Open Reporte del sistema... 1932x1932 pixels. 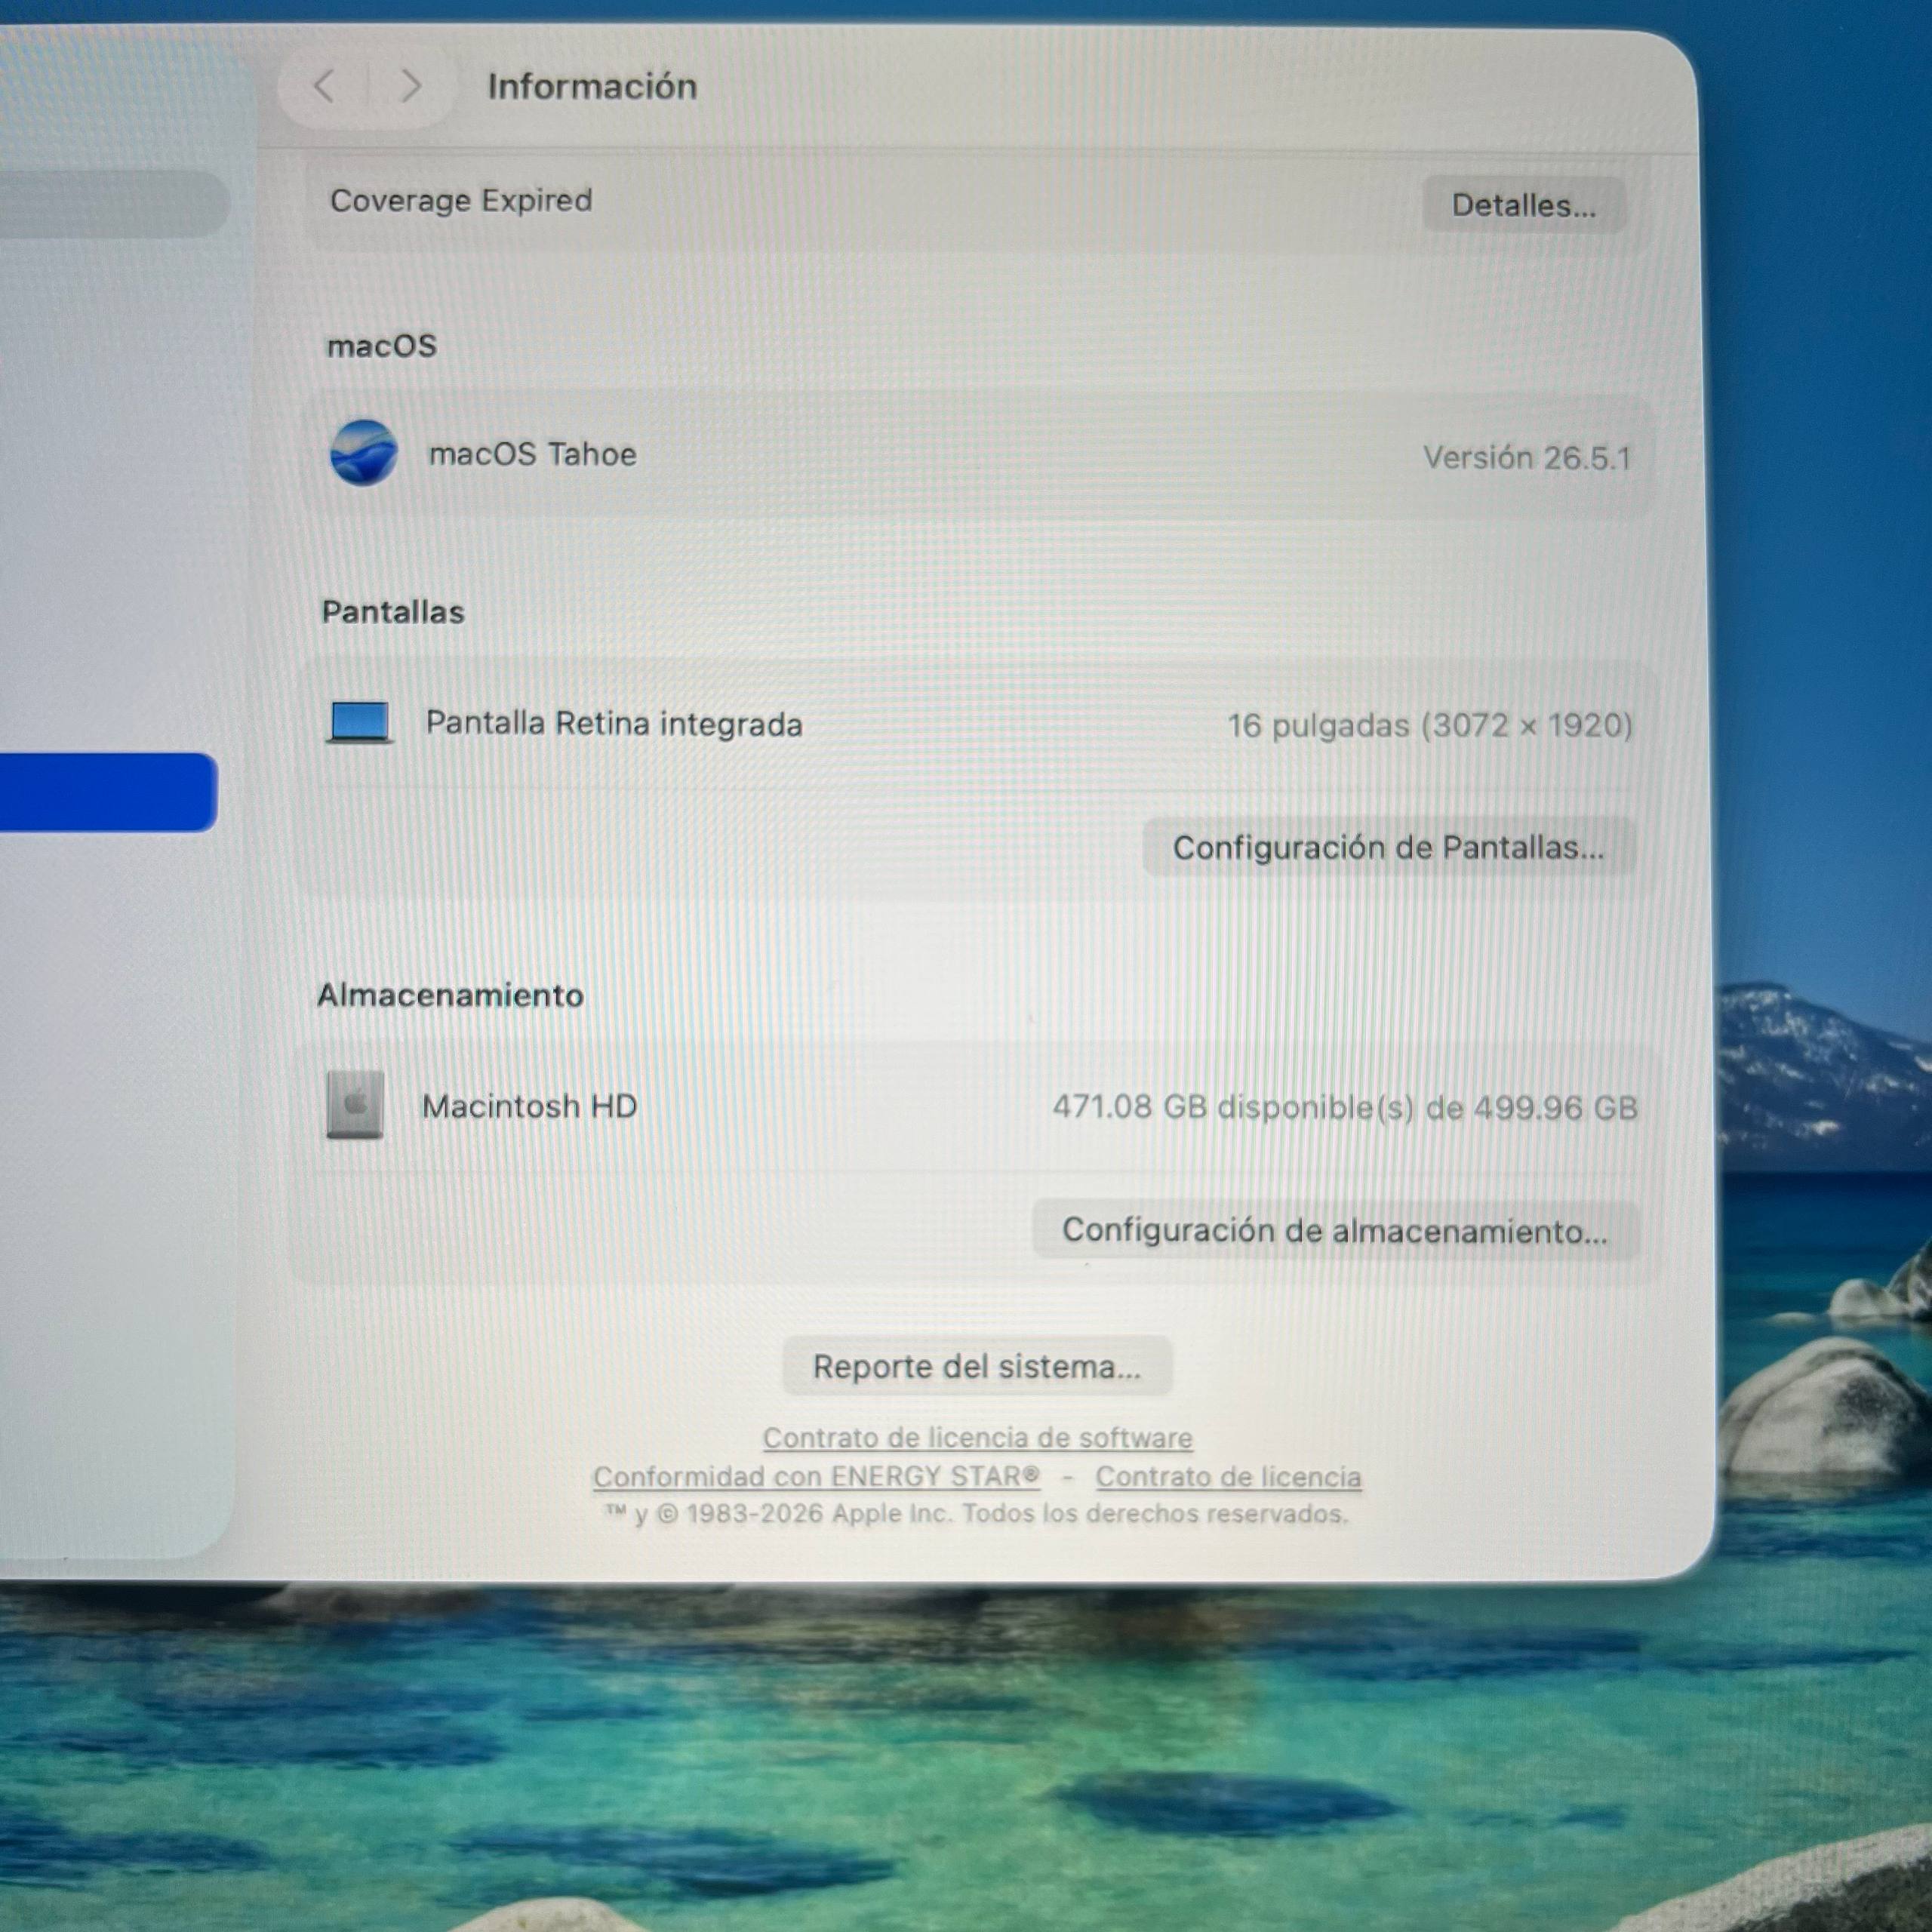pos(977,1366)
